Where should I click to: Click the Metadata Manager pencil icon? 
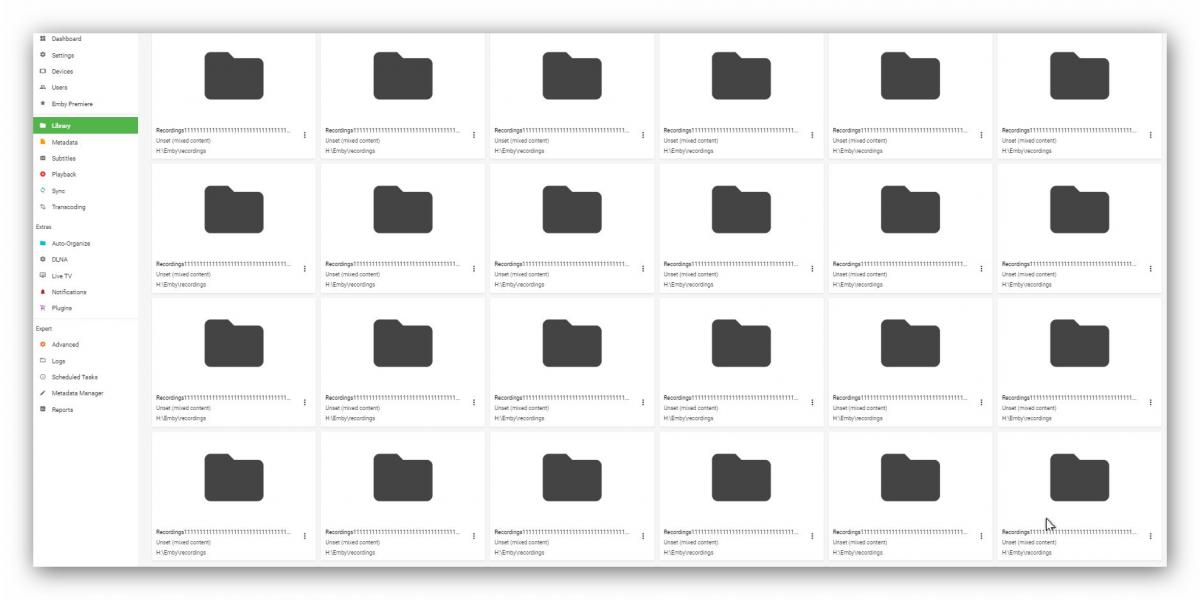[x=42, y=393]
